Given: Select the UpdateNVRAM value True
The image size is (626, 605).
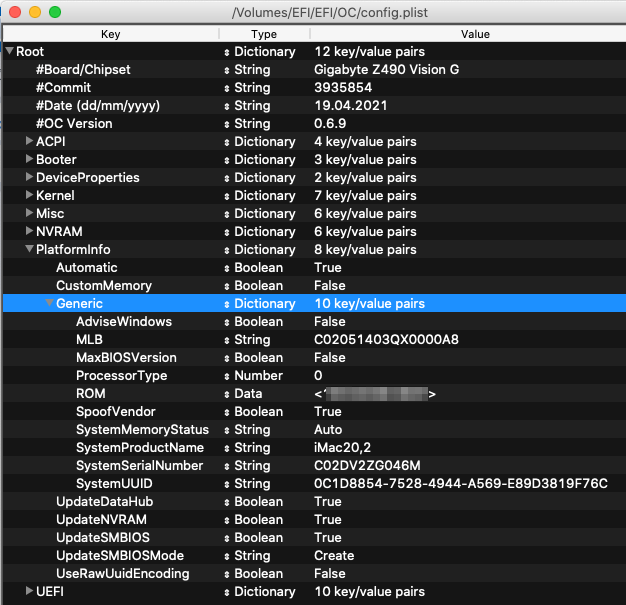Looking at the screenshot, I should click(328, 520).
